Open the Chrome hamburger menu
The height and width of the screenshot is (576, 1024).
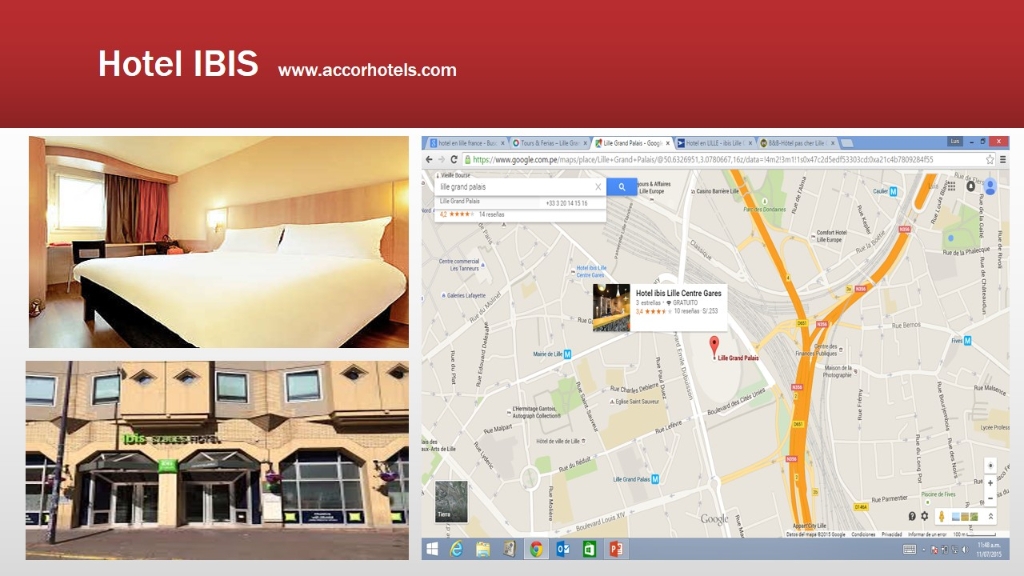point(1002,159)
